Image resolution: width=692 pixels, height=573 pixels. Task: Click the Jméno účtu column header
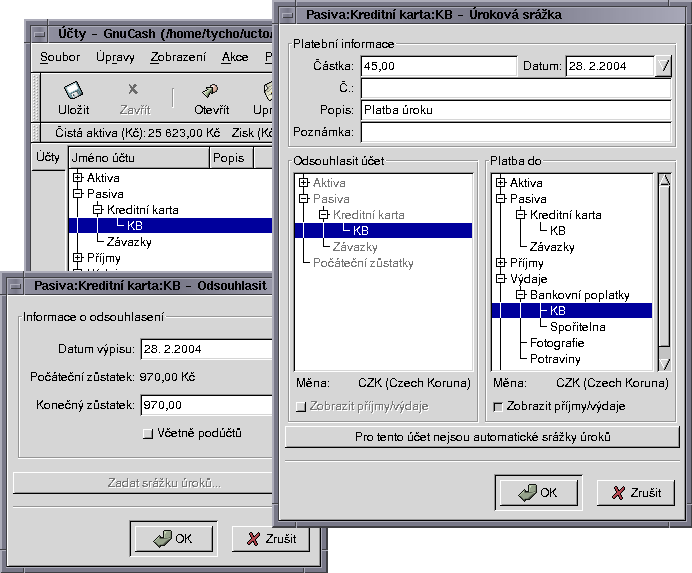(139, 158)
